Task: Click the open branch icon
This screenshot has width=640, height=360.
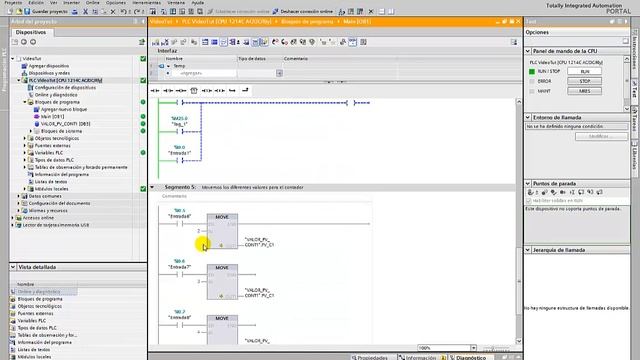Action: (x=232, y=91)
